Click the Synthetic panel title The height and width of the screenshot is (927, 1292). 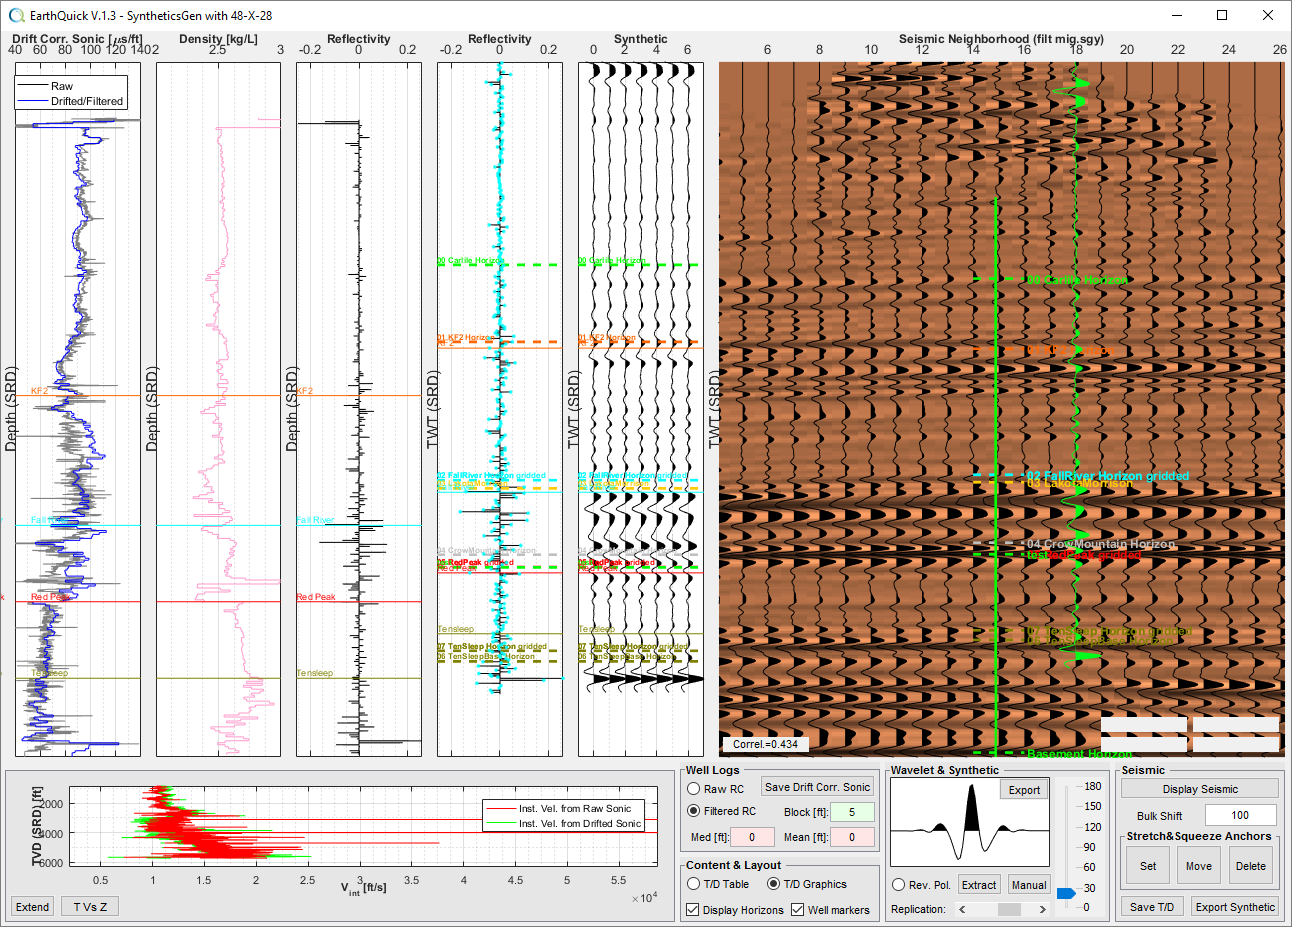click(641, 39)
